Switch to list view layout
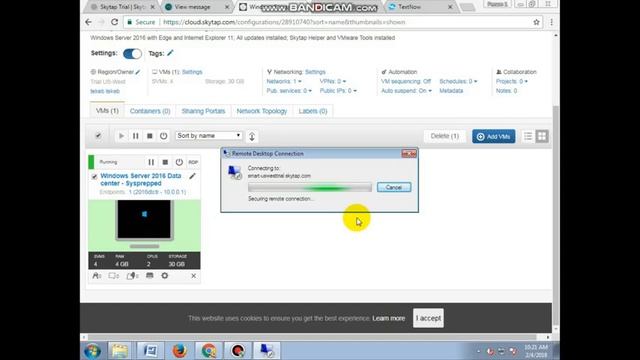Viewport: 640px width, 360px height. [x=528, y=136]
